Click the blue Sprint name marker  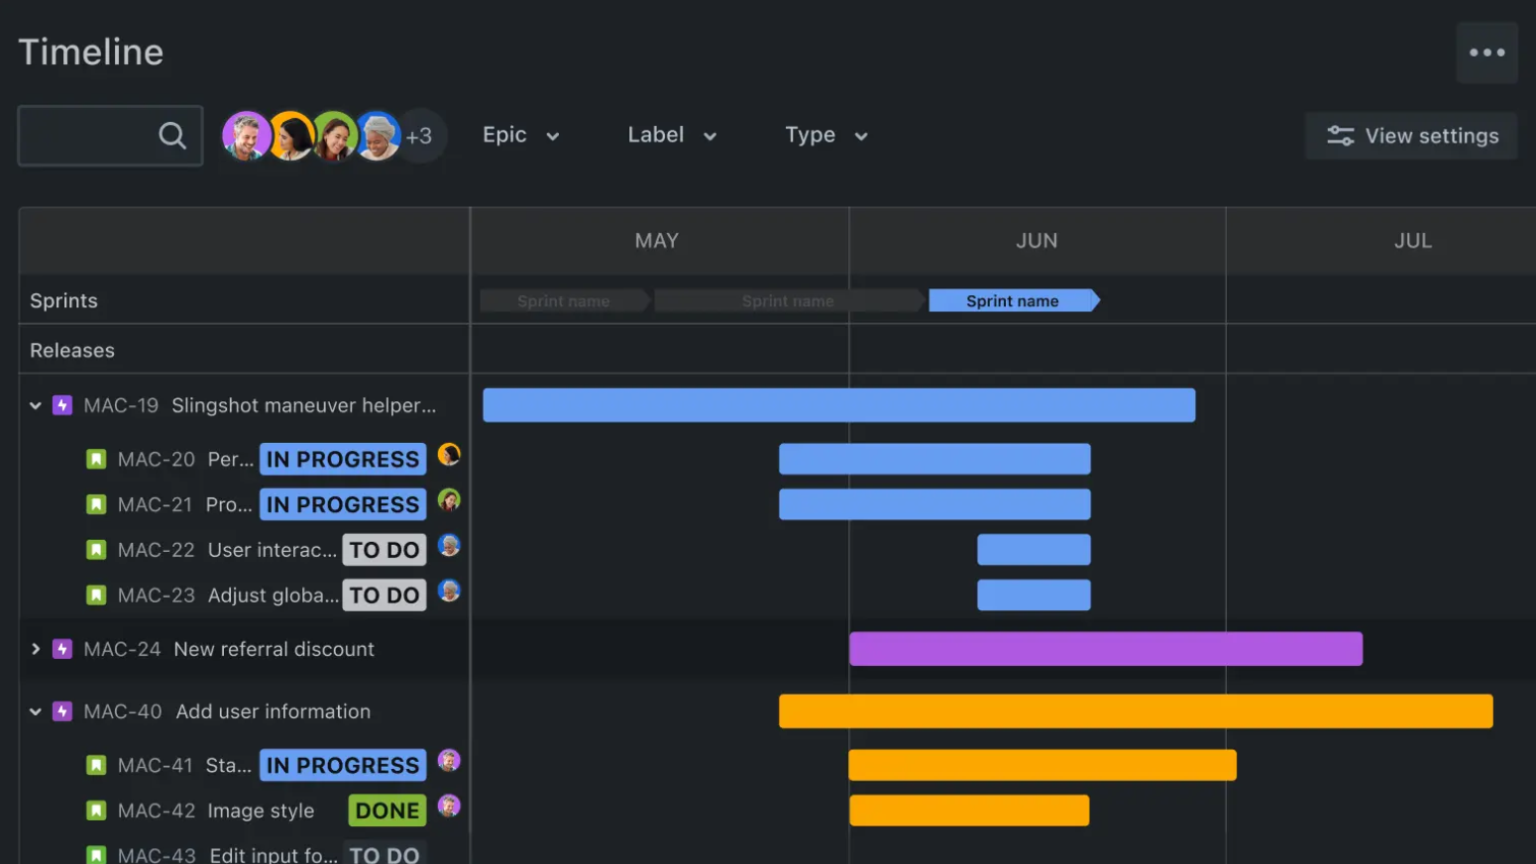1011,300
